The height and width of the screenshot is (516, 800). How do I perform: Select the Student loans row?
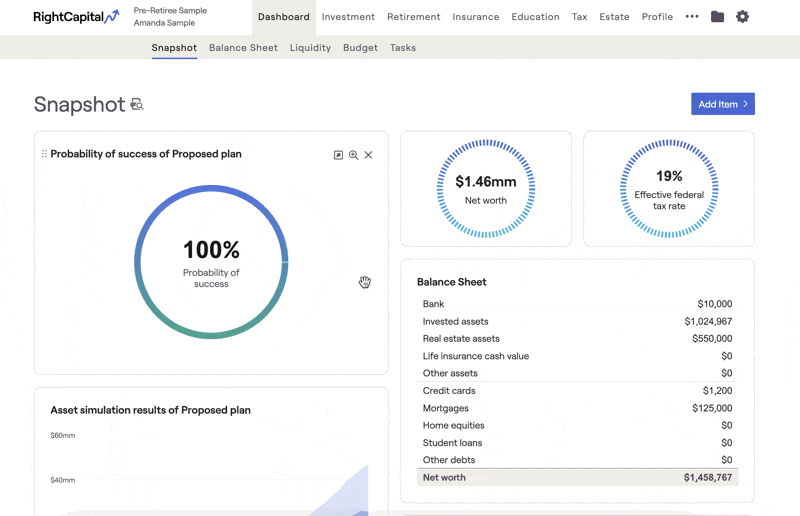578,443
